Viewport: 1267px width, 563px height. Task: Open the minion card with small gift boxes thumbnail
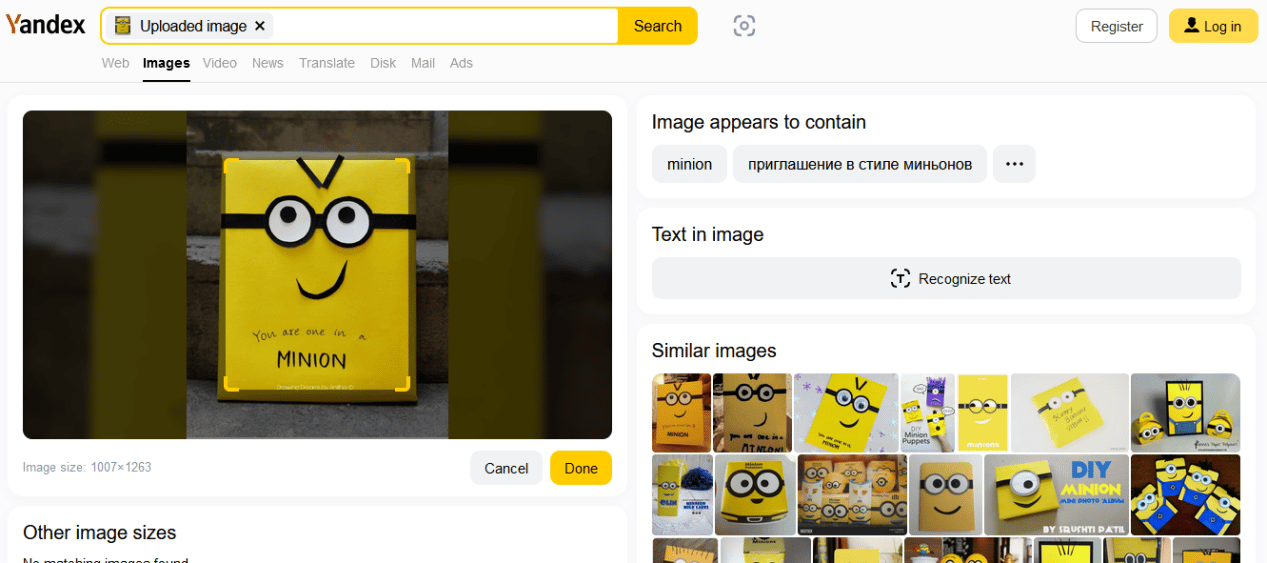coord(1186,412)
